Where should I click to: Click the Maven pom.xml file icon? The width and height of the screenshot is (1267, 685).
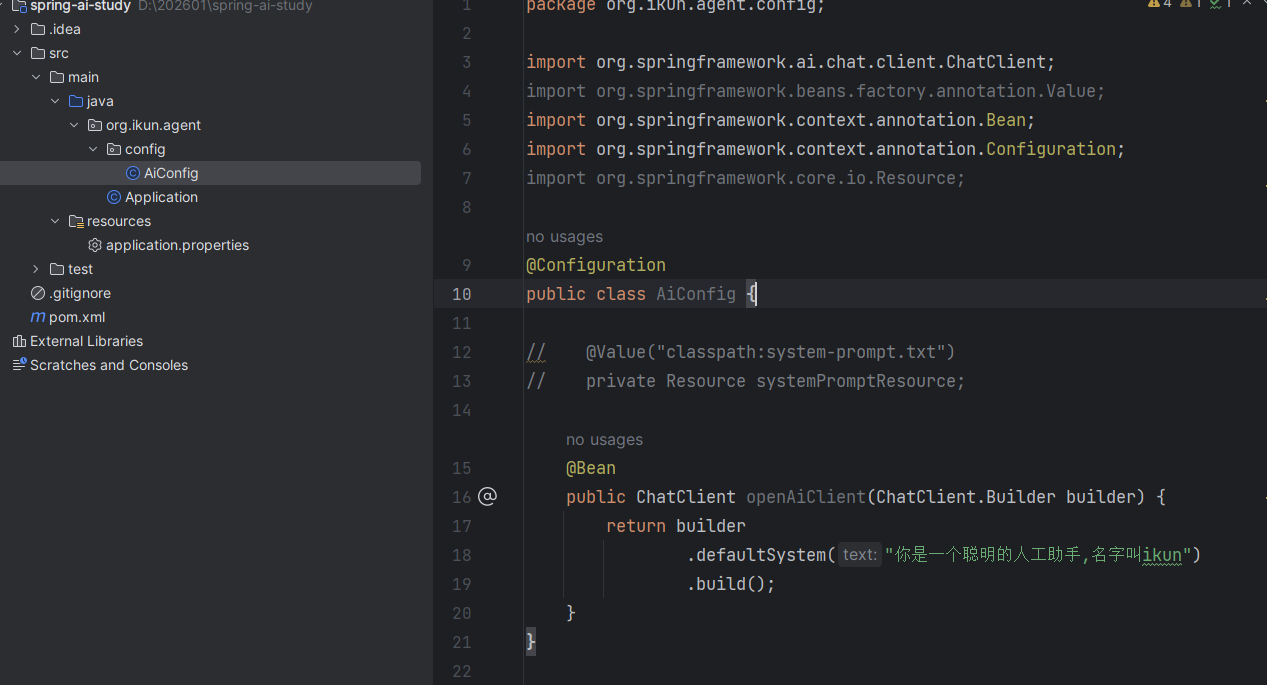[x=38, y=317]
